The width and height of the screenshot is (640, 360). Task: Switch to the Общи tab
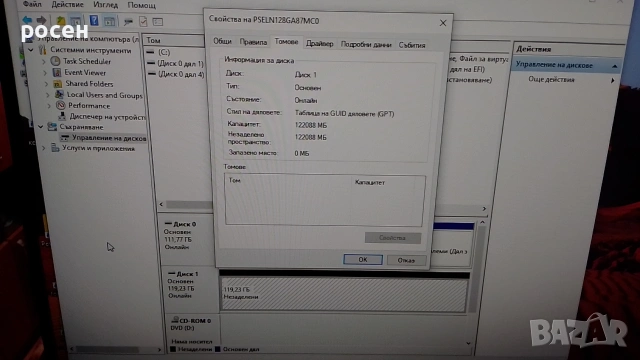(x=222, y=41)
